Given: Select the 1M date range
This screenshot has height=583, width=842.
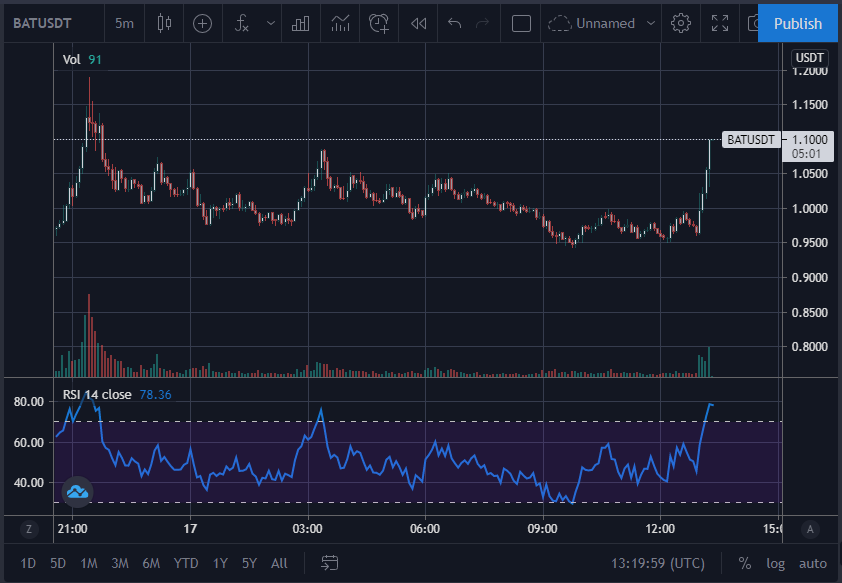Looking at the screenshot, I should point(89,563).
